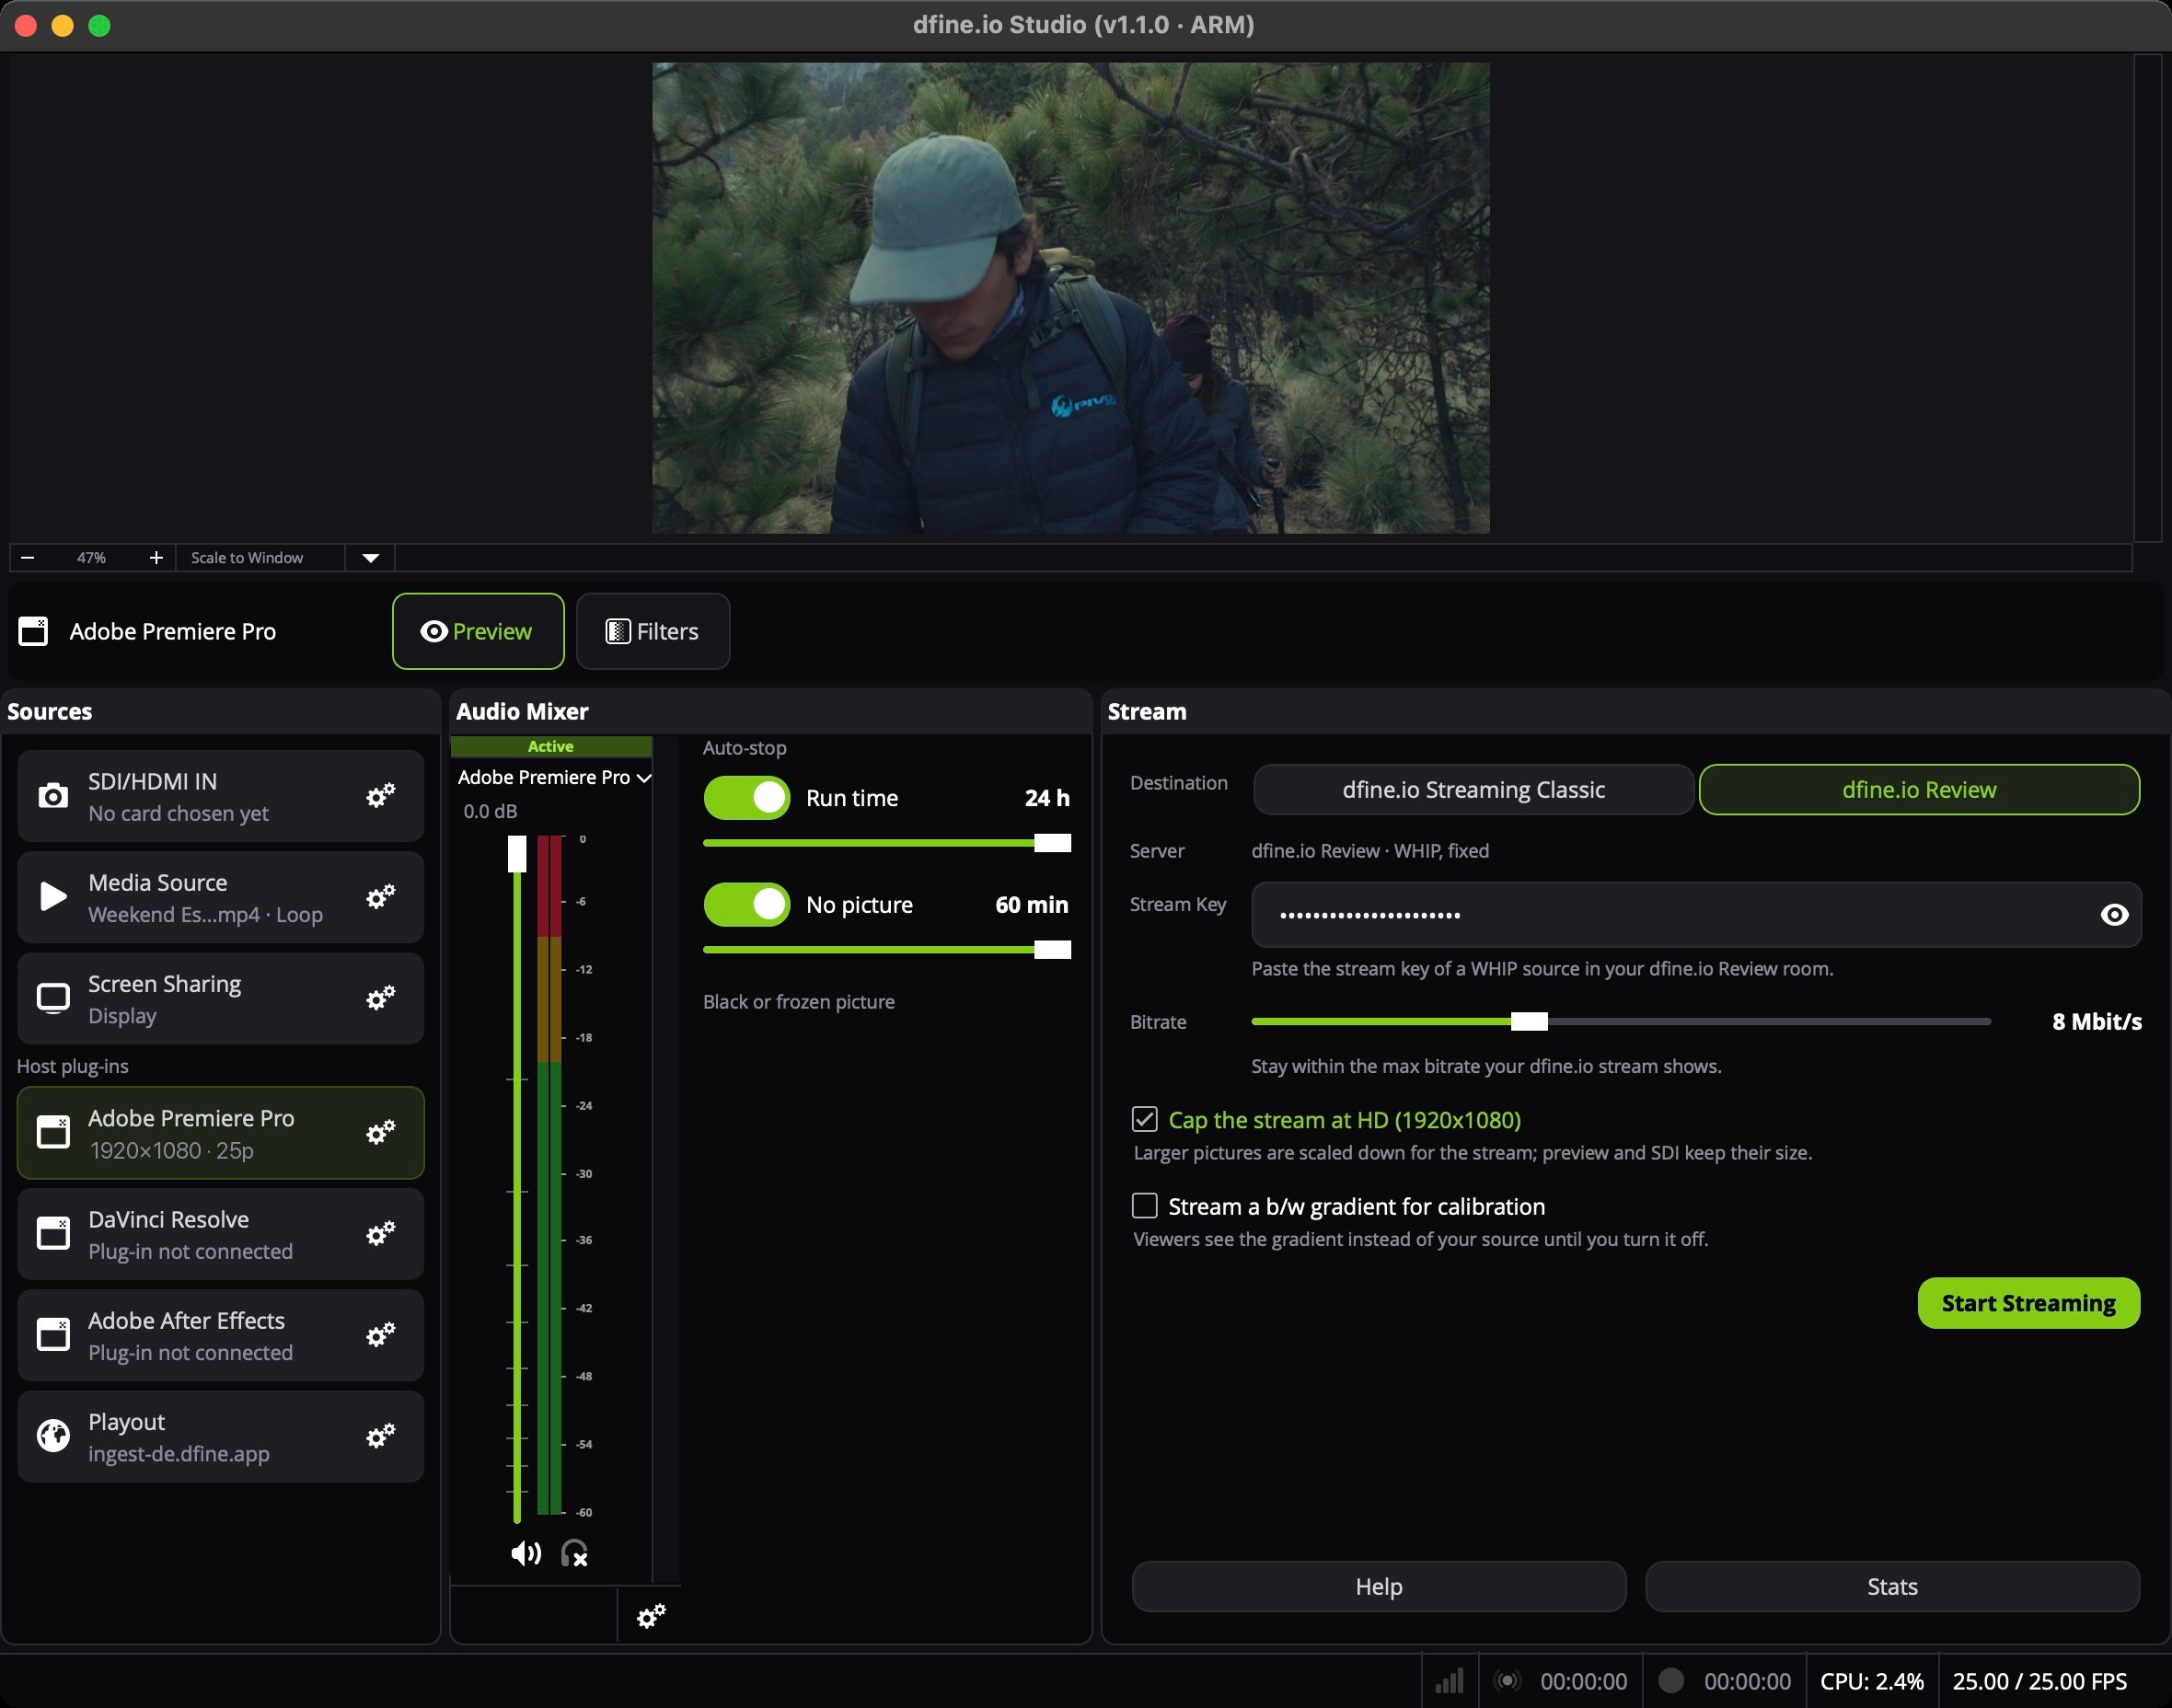Open settings gear for DaVinci Resolve plug-in
The width and height of the screenshot is (2172, 1708).
coord(381,1234)
